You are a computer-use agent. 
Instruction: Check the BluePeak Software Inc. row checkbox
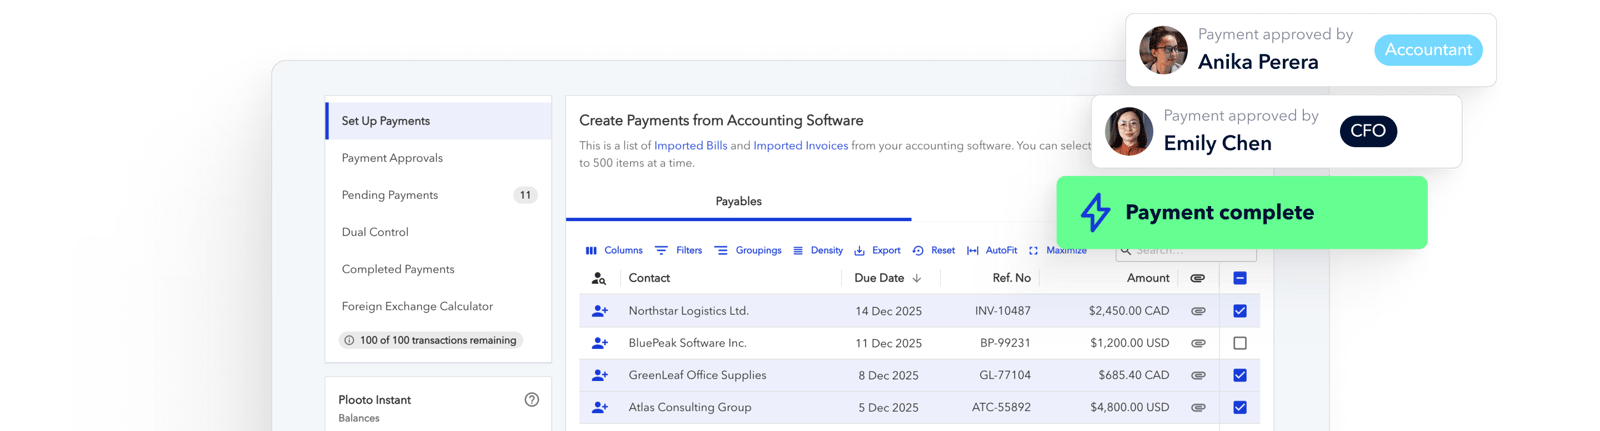click(x=1240, y=343)
